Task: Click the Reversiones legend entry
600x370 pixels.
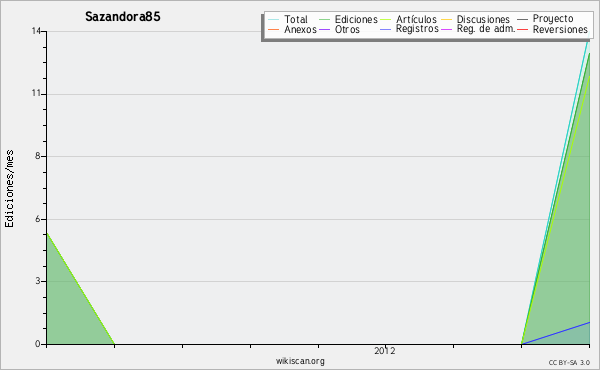Action: click(x=553, y=29)
